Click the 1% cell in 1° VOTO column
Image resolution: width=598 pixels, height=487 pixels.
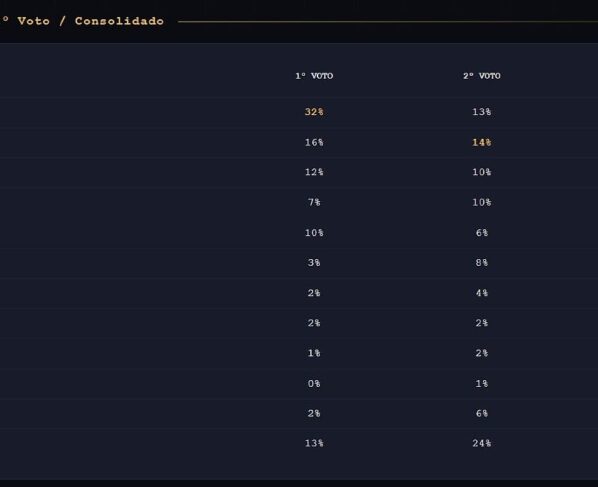pos(314,353)
